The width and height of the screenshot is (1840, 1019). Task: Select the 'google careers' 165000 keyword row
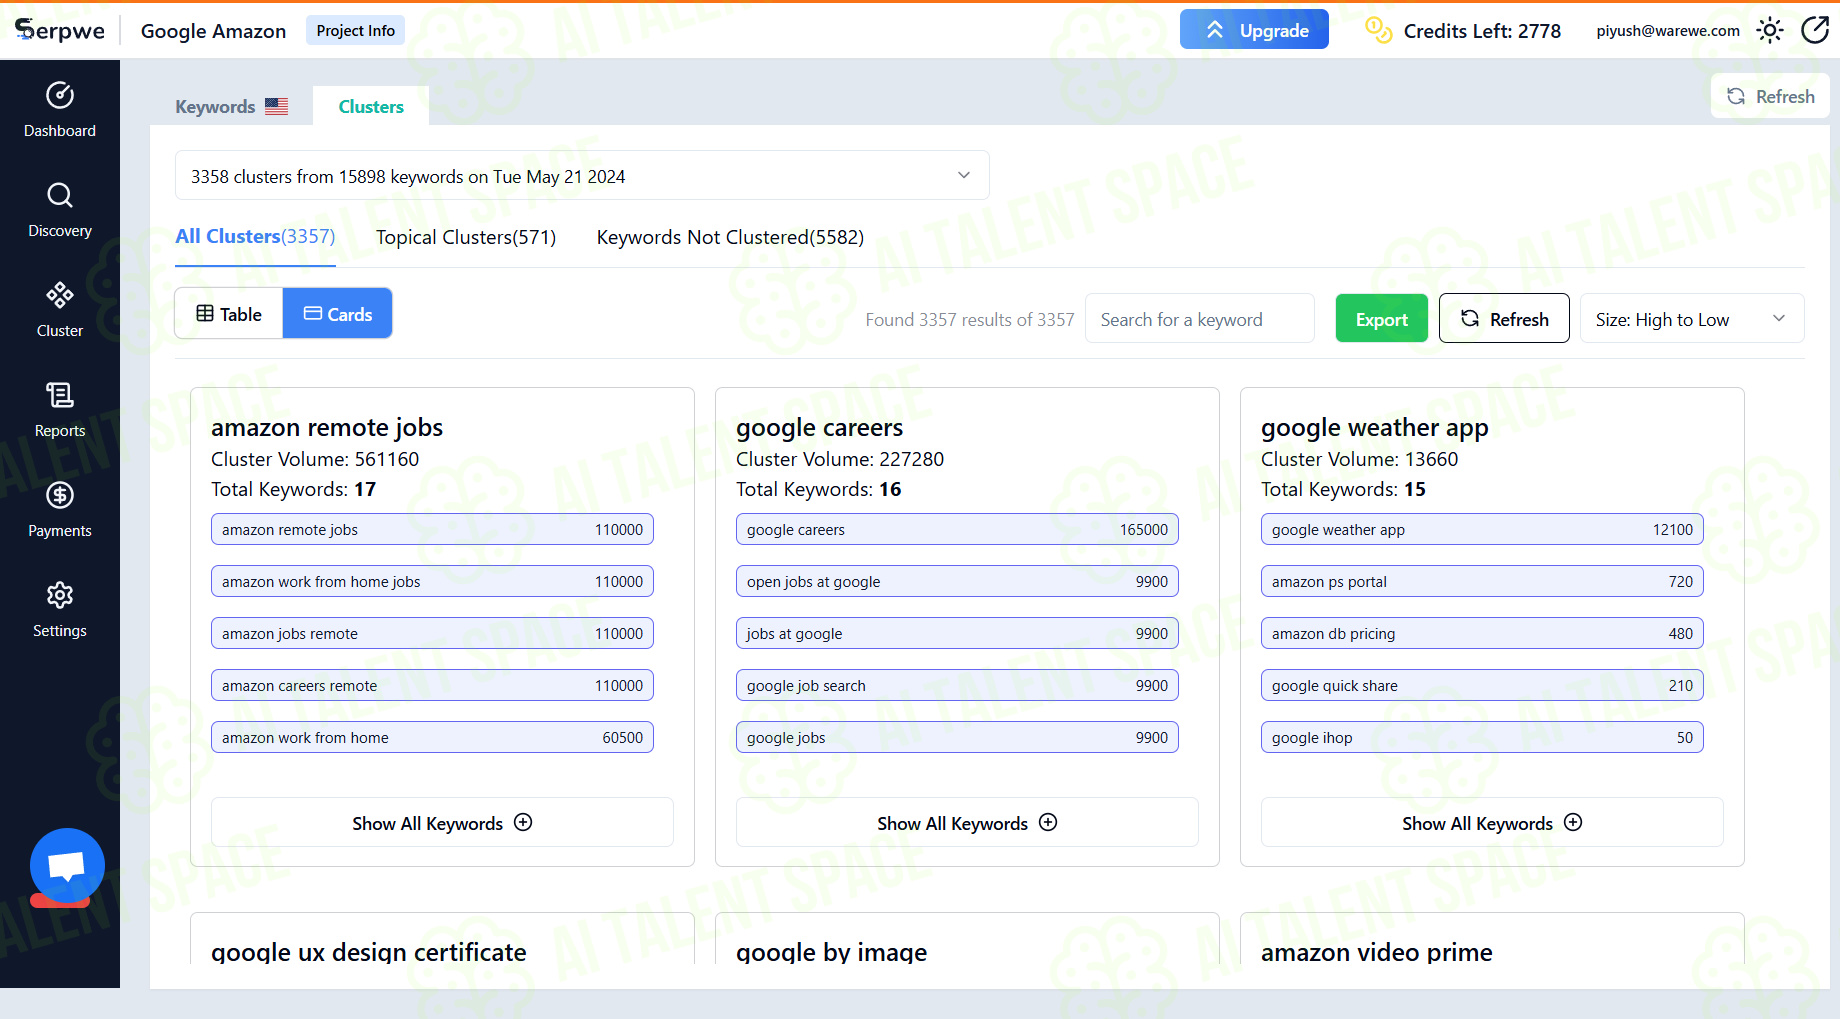957,529
